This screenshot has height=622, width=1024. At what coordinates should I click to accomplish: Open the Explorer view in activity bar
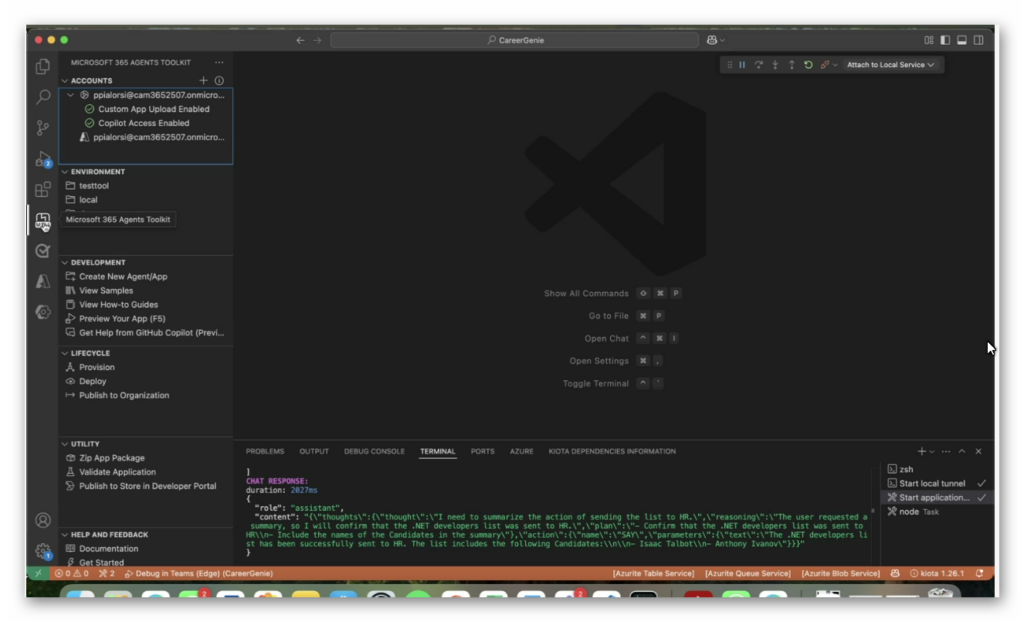[43, 67]
